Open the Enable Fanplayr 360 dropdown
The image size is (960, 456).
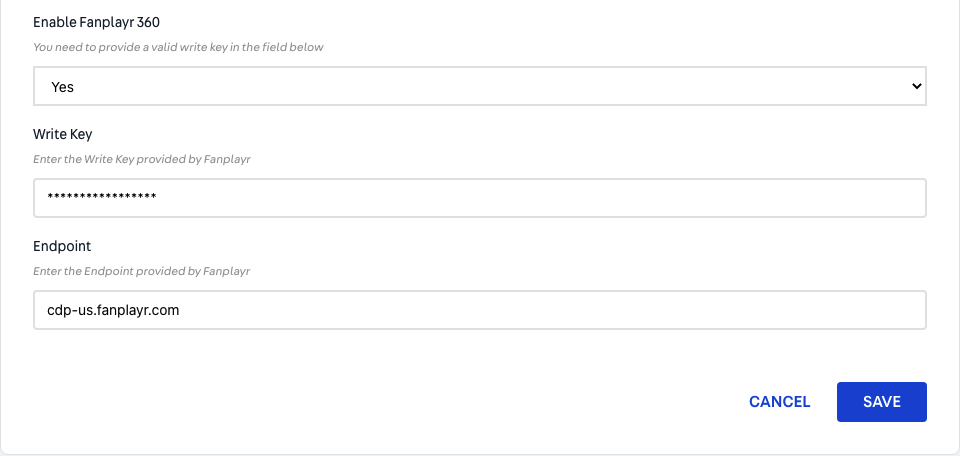point(479,86)
